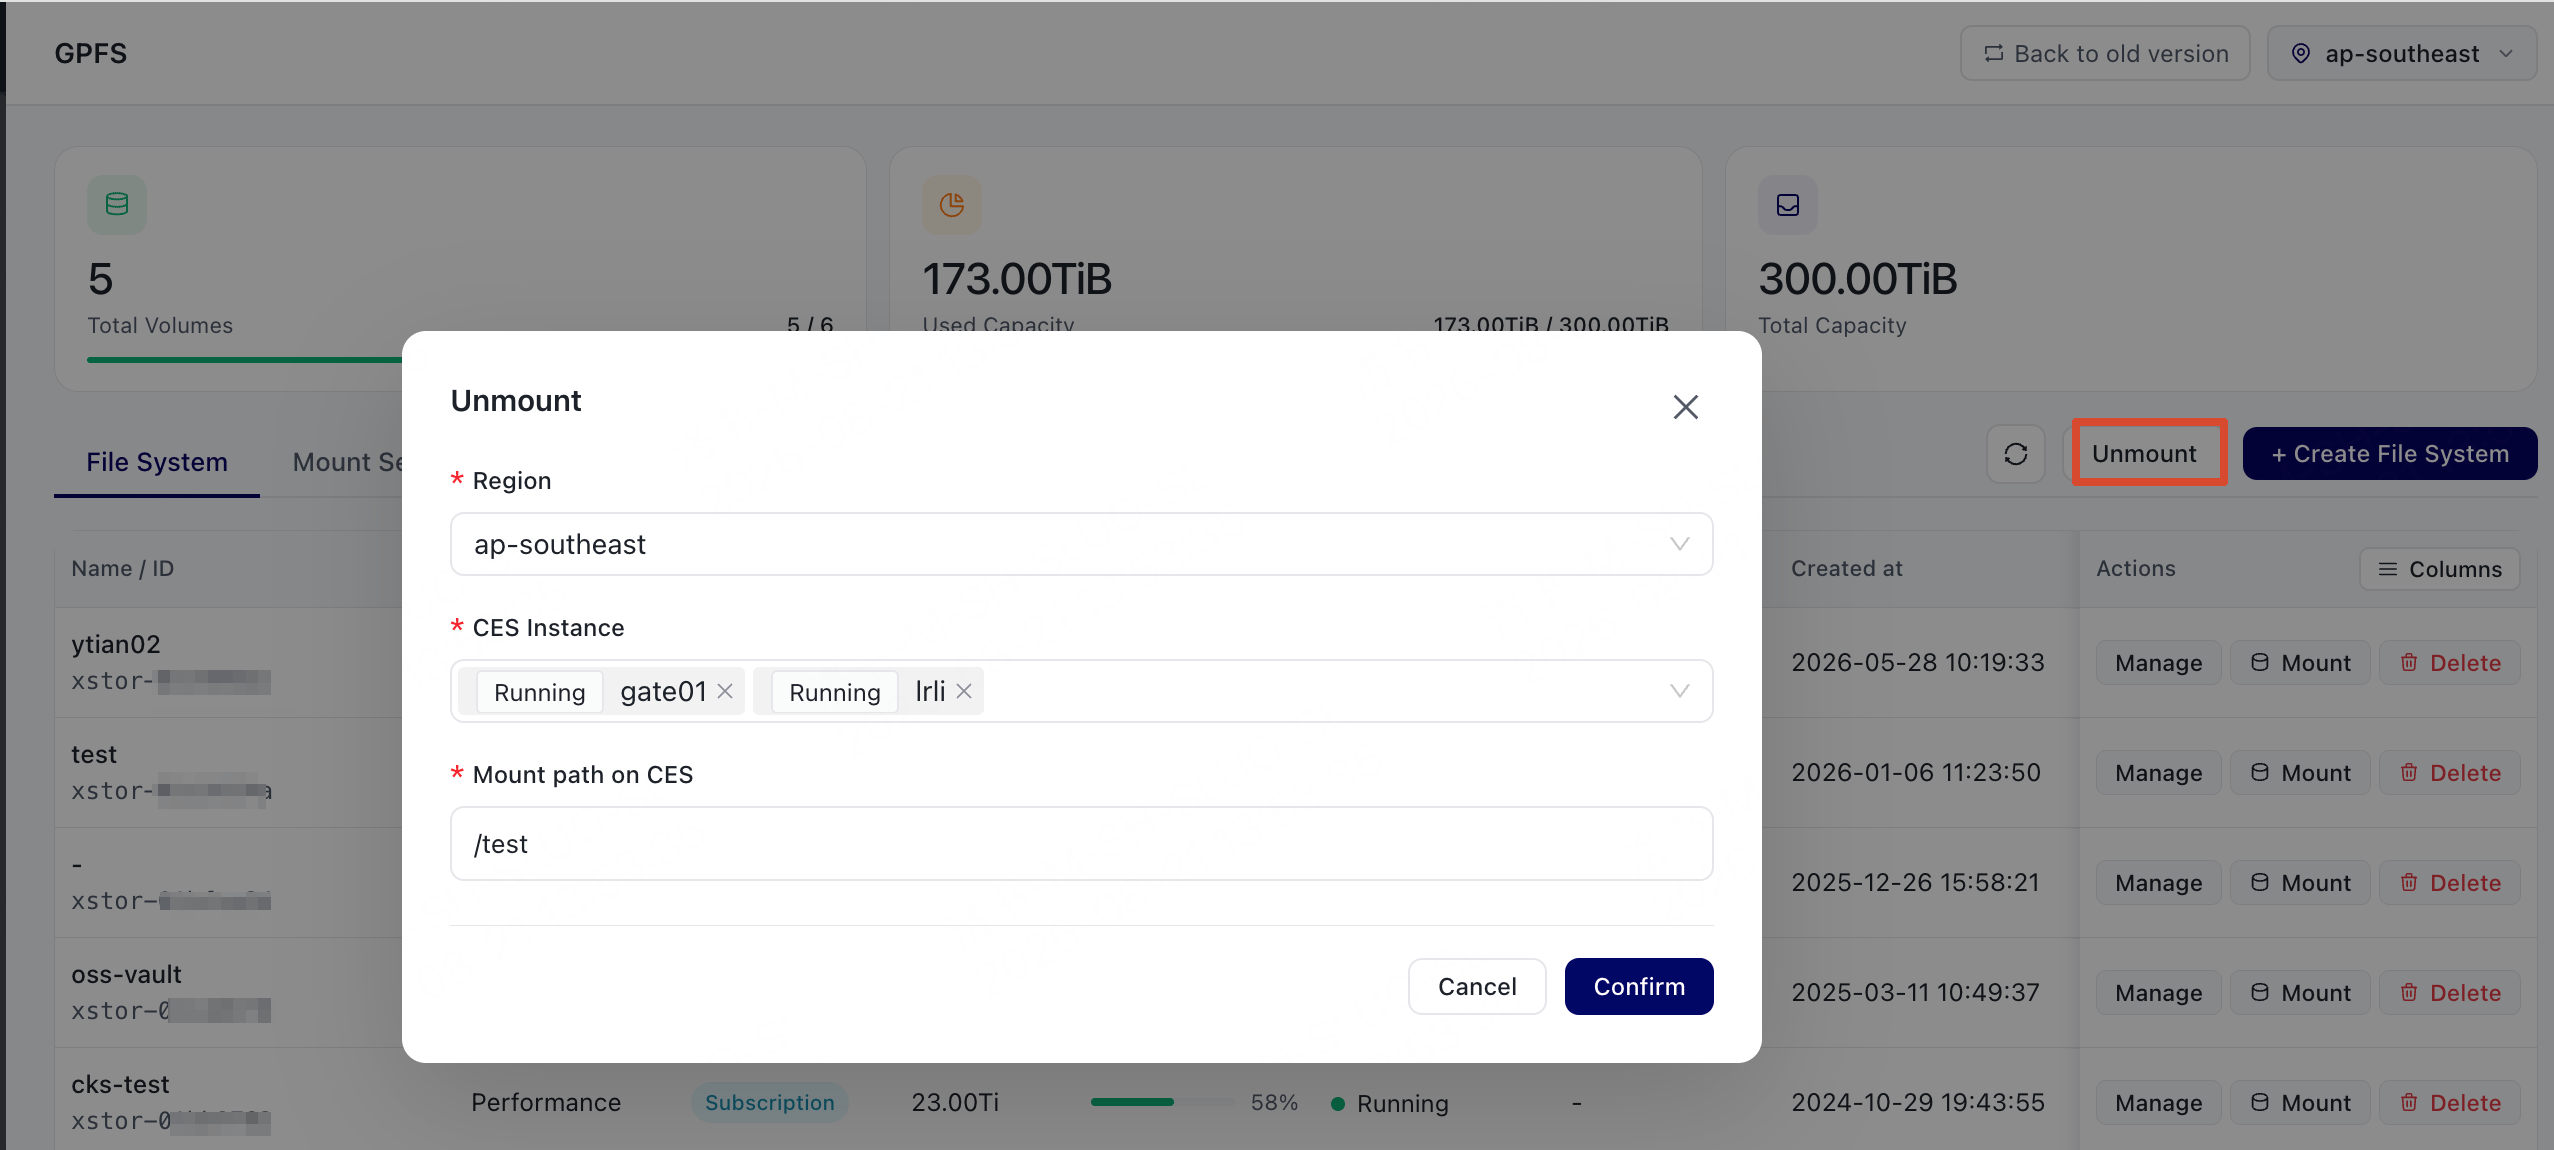Remove the lrli instance tag
2554x1150 pixels.
964,691
